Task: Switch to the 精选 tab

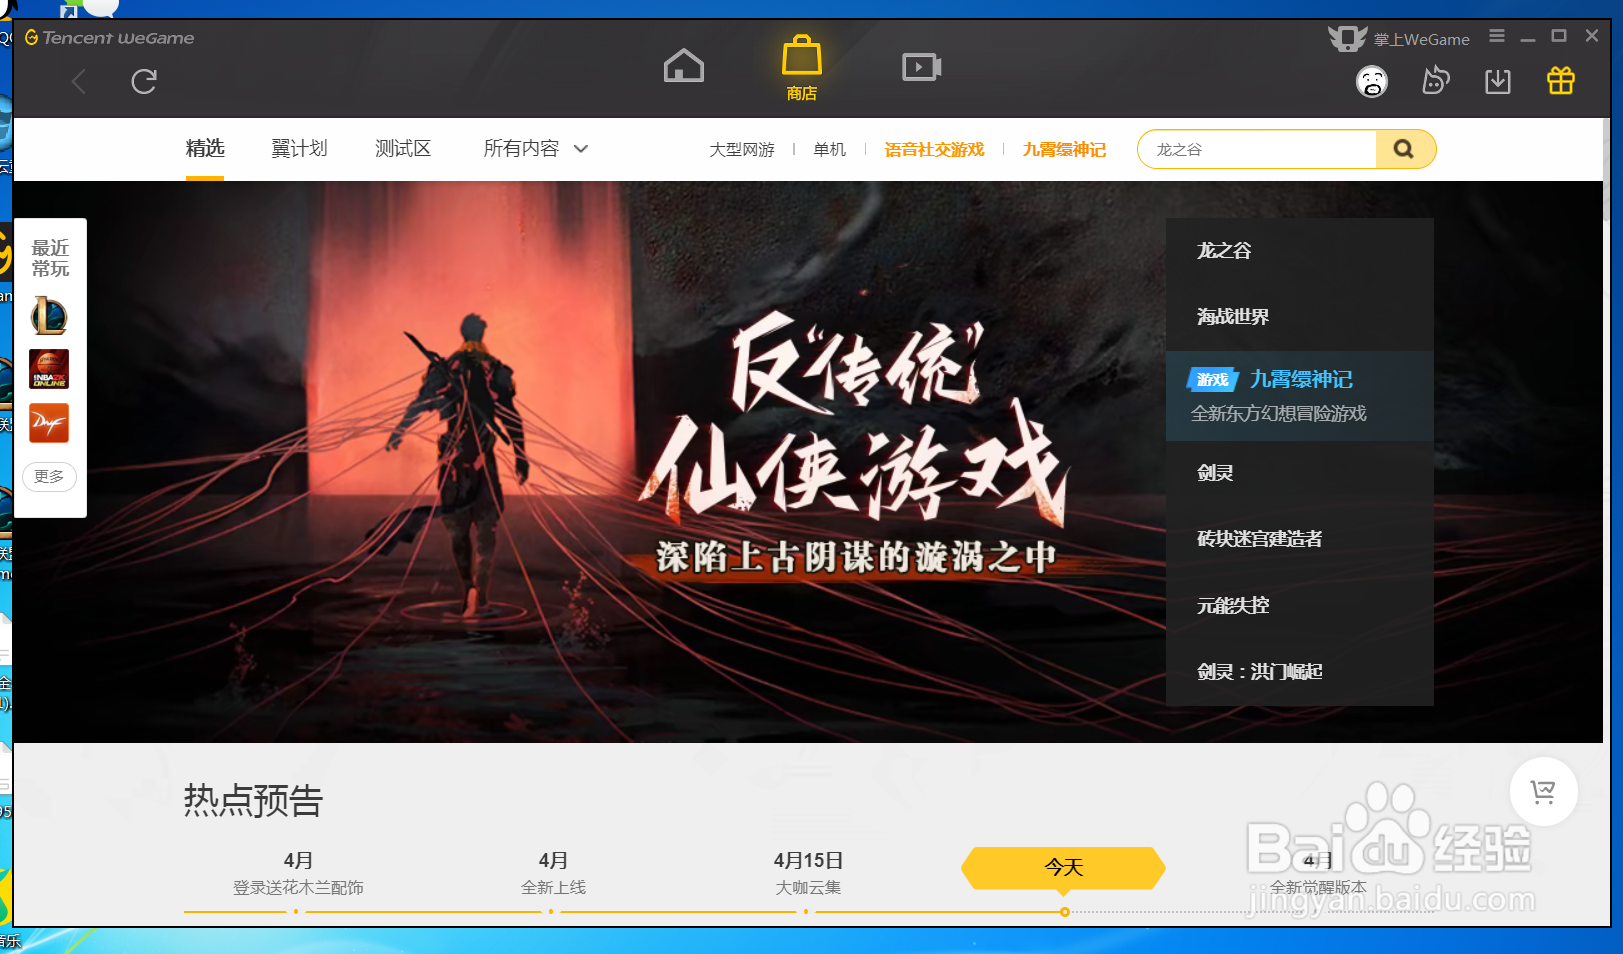Action: click(205, 149)
